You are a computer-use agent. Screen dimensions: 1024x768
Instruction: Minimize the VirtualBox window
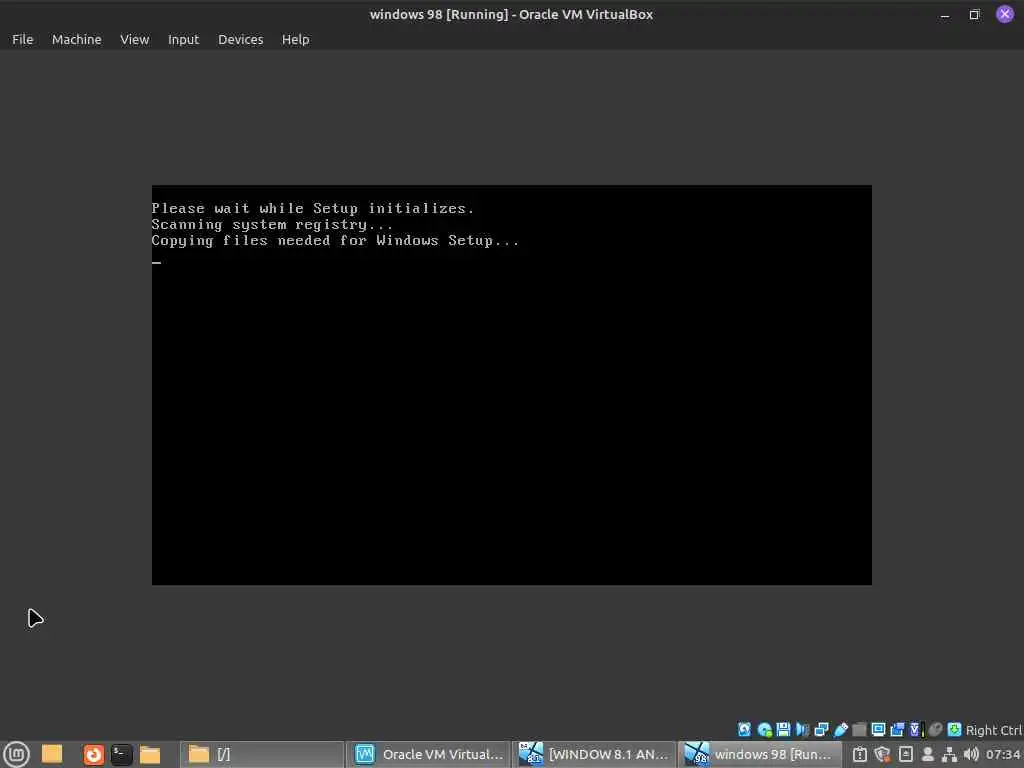[944, 14]
